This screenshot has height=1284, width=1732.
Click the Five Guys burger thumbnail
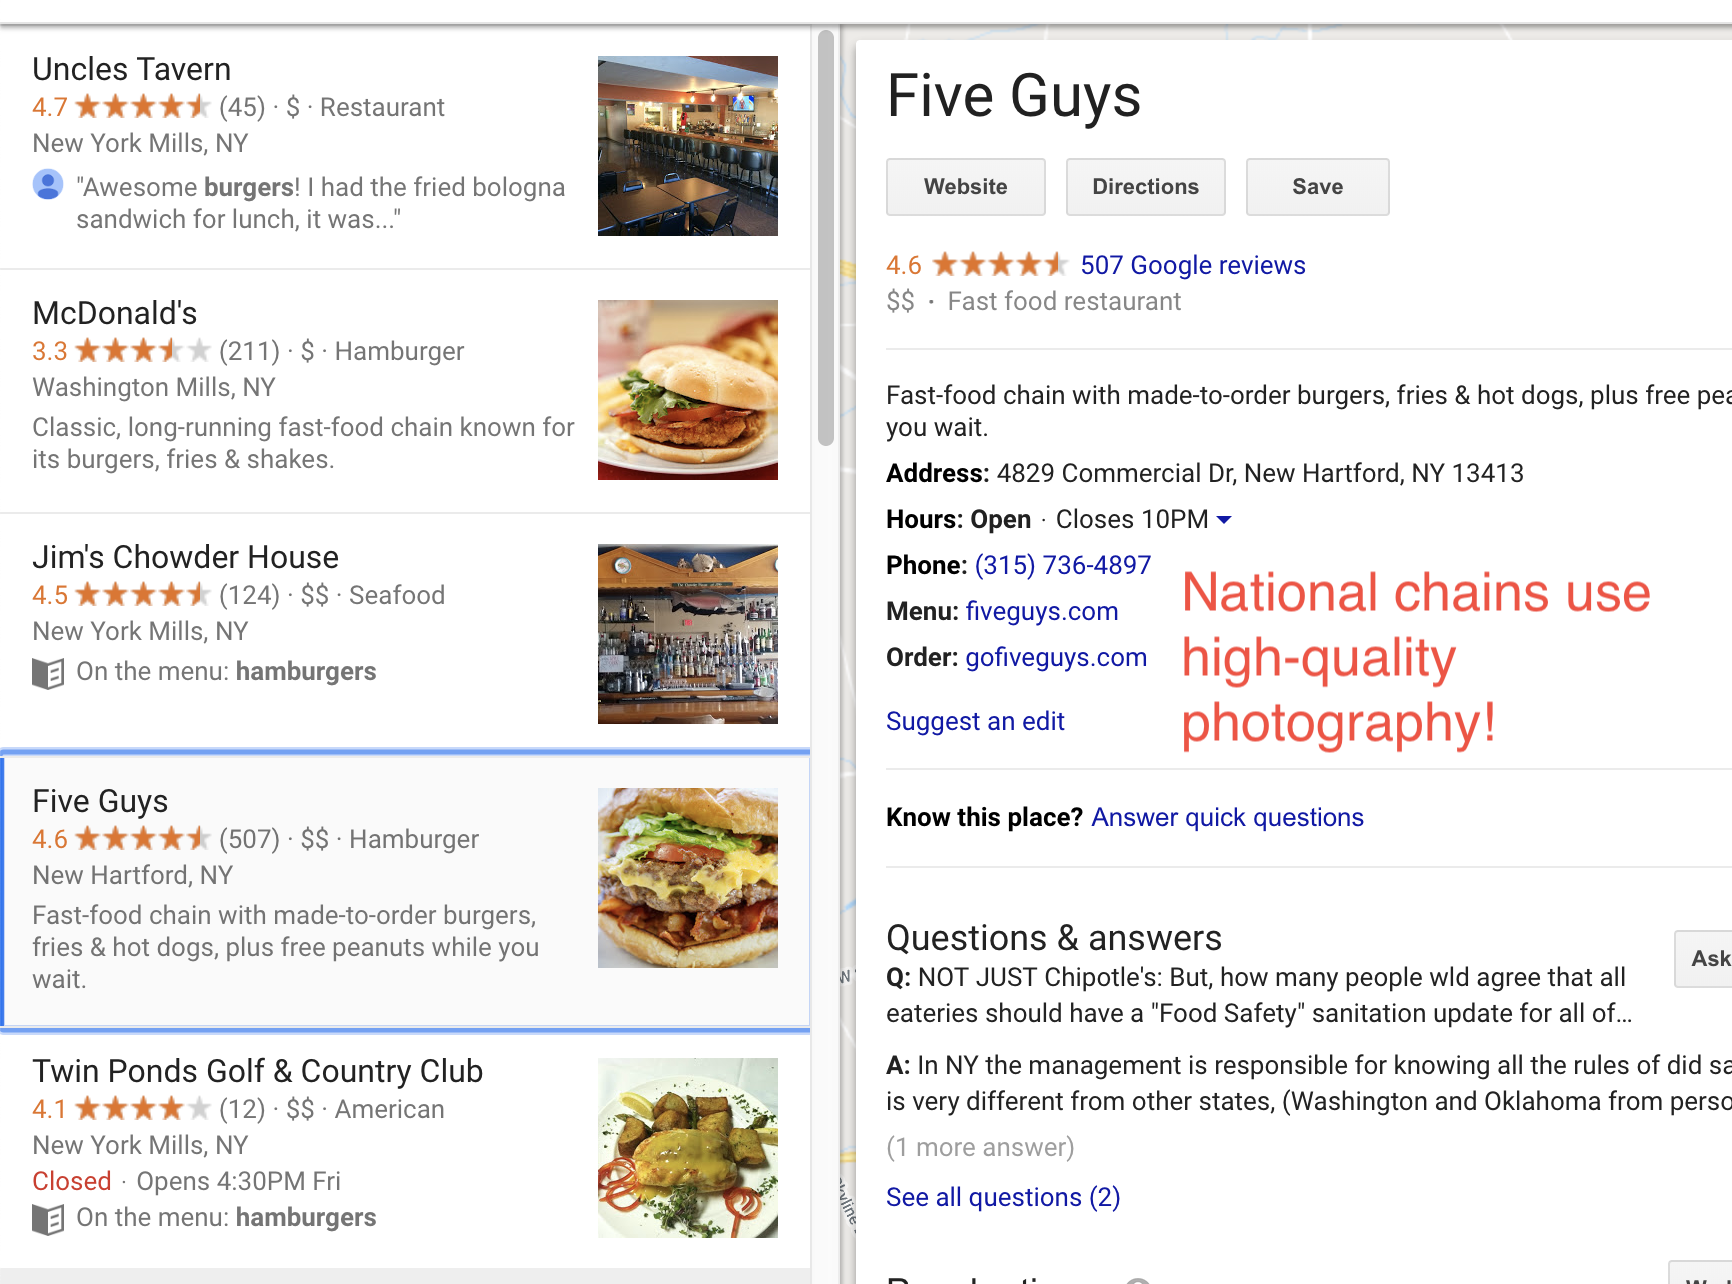pos(687,877)
